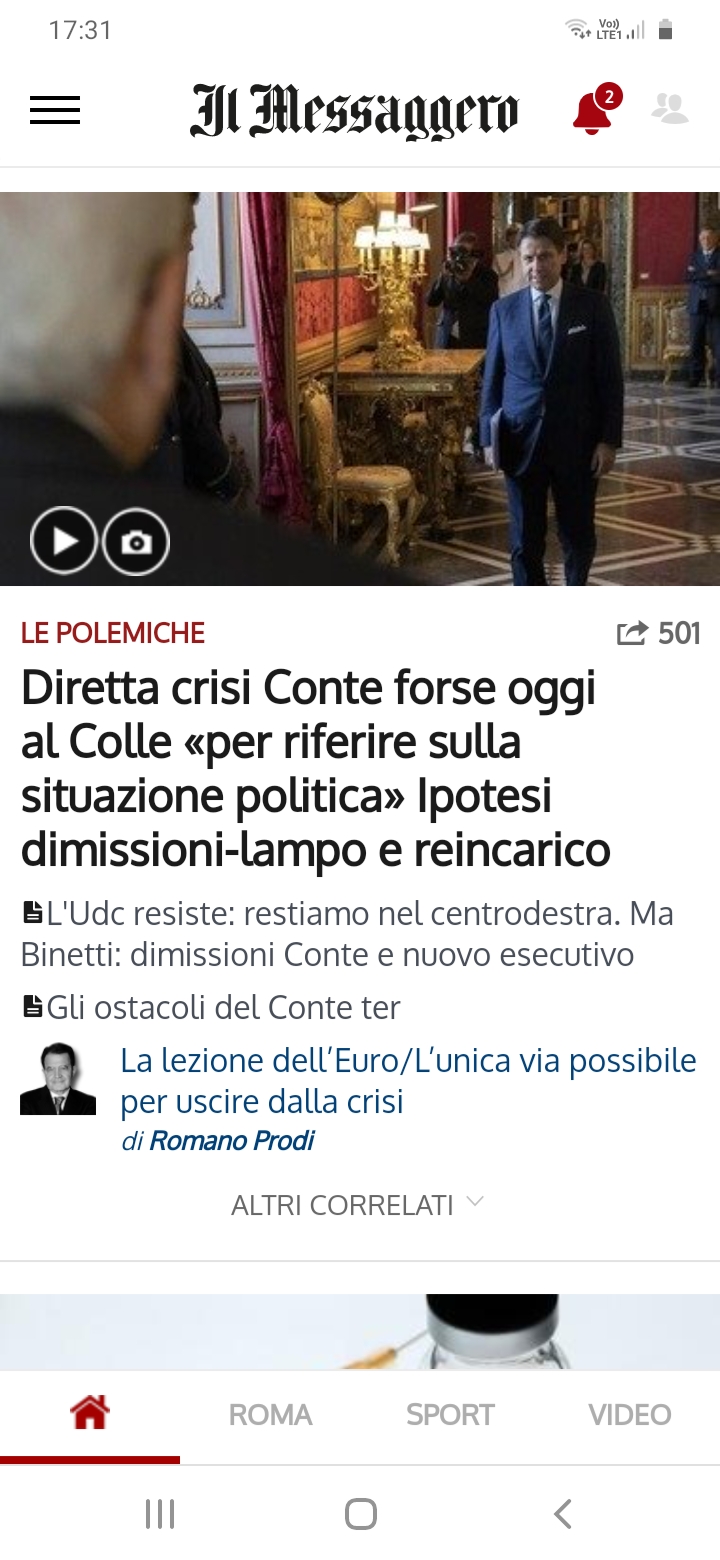Tap the Android back arrow
The image size is (720, 1560).
[x=563, y=1514]
